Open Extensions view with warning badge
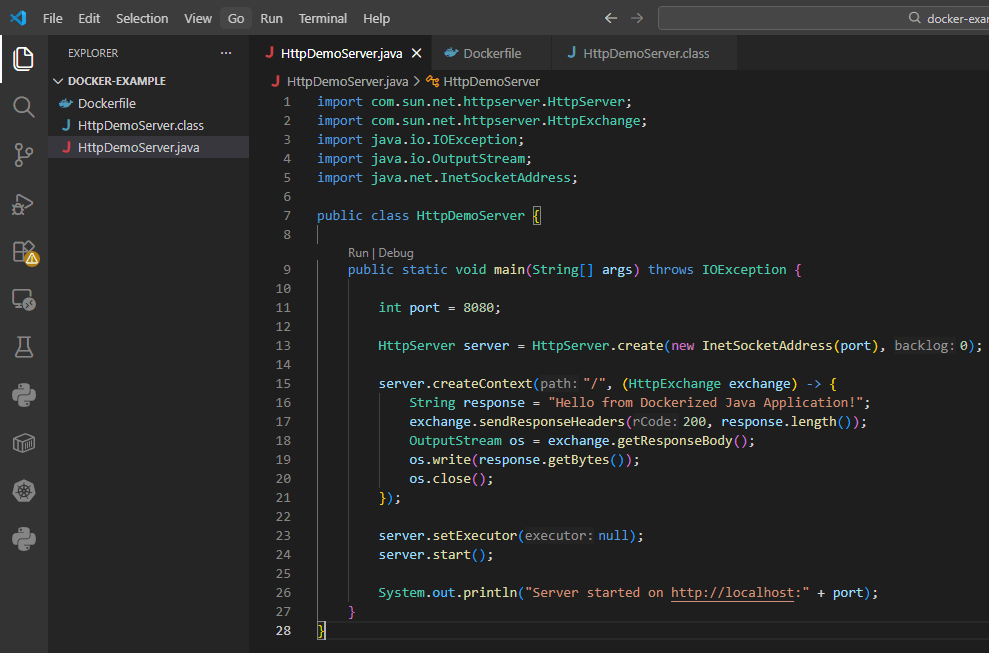Image resolution: width=989 pixels, height=653 pixels. (24, 252)
